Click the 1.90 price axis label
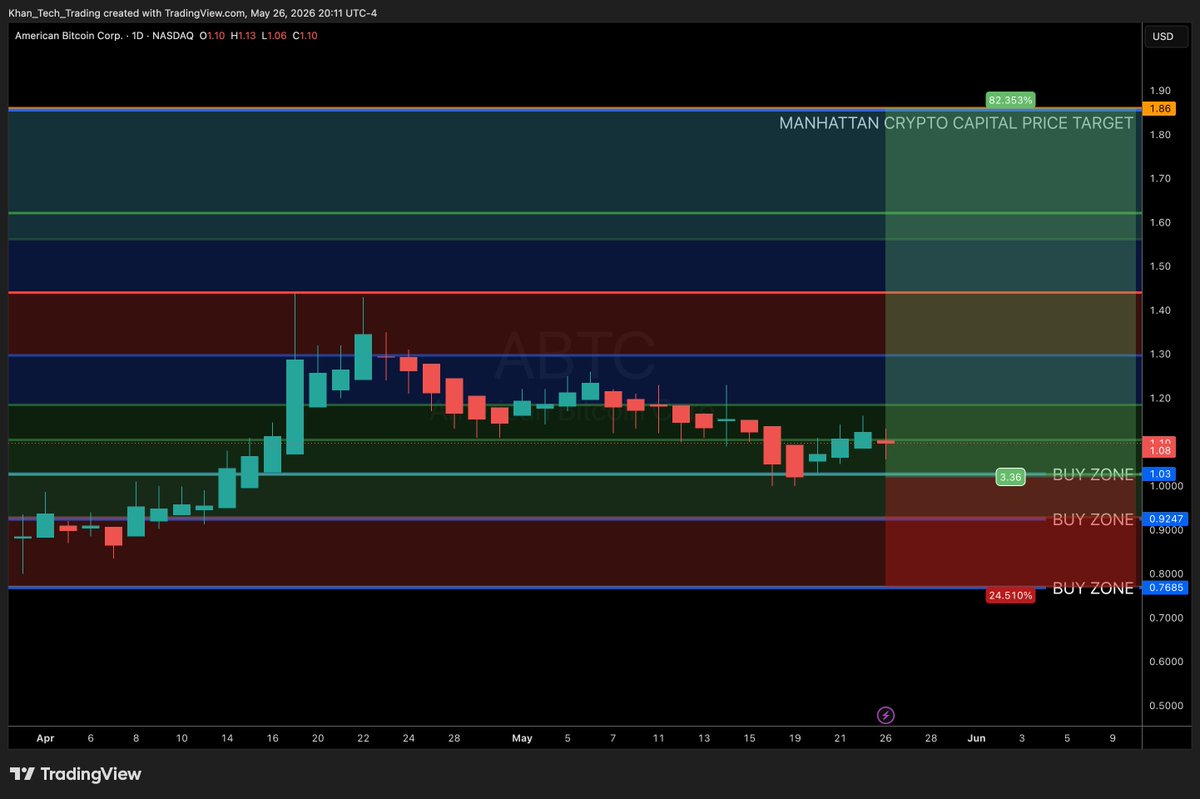The image size is (1200, 799). pyautogui.click(x=1161, y=91)
